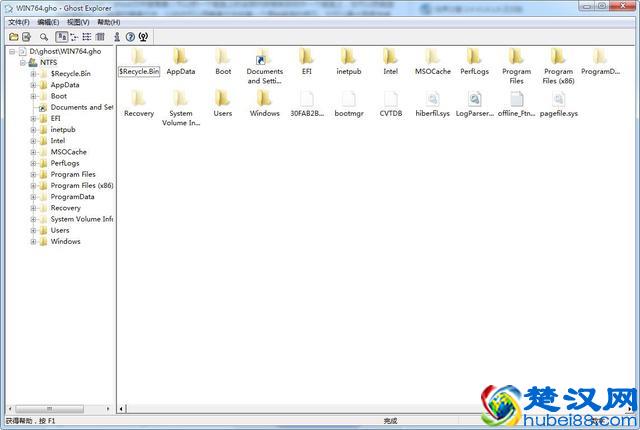Screen dimensions: 640x430
Task: Open the hiberfil.sys file icon
Action: pos(432,100)
